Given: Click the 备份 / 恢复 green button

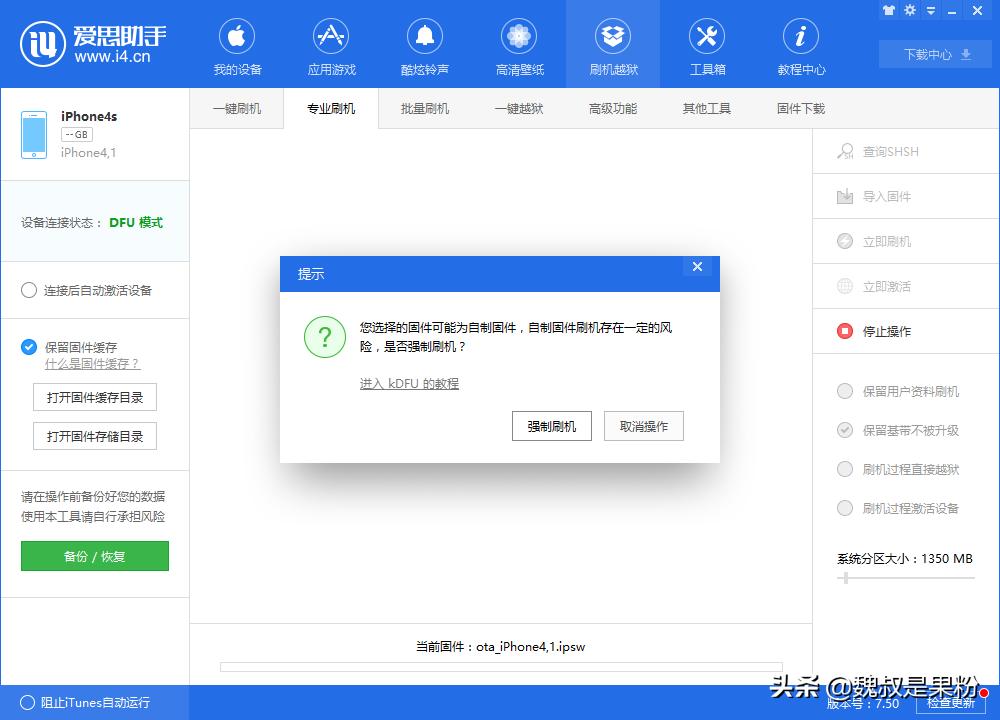Looking at the screenshot, I should [x=94, y=556].
